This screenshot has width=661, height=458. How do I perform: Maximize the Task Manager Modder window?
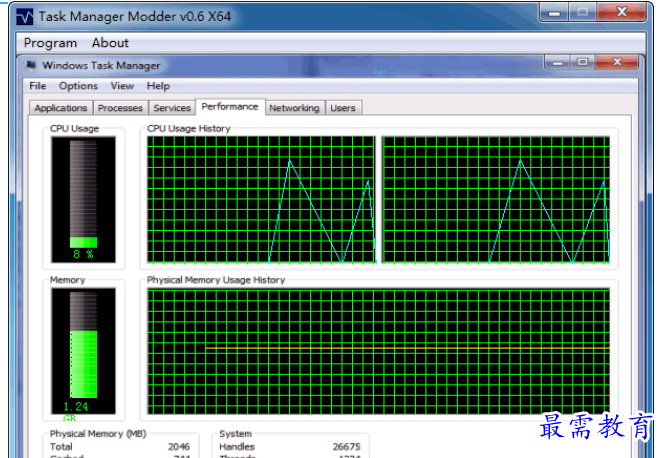[x=583, y=12]
